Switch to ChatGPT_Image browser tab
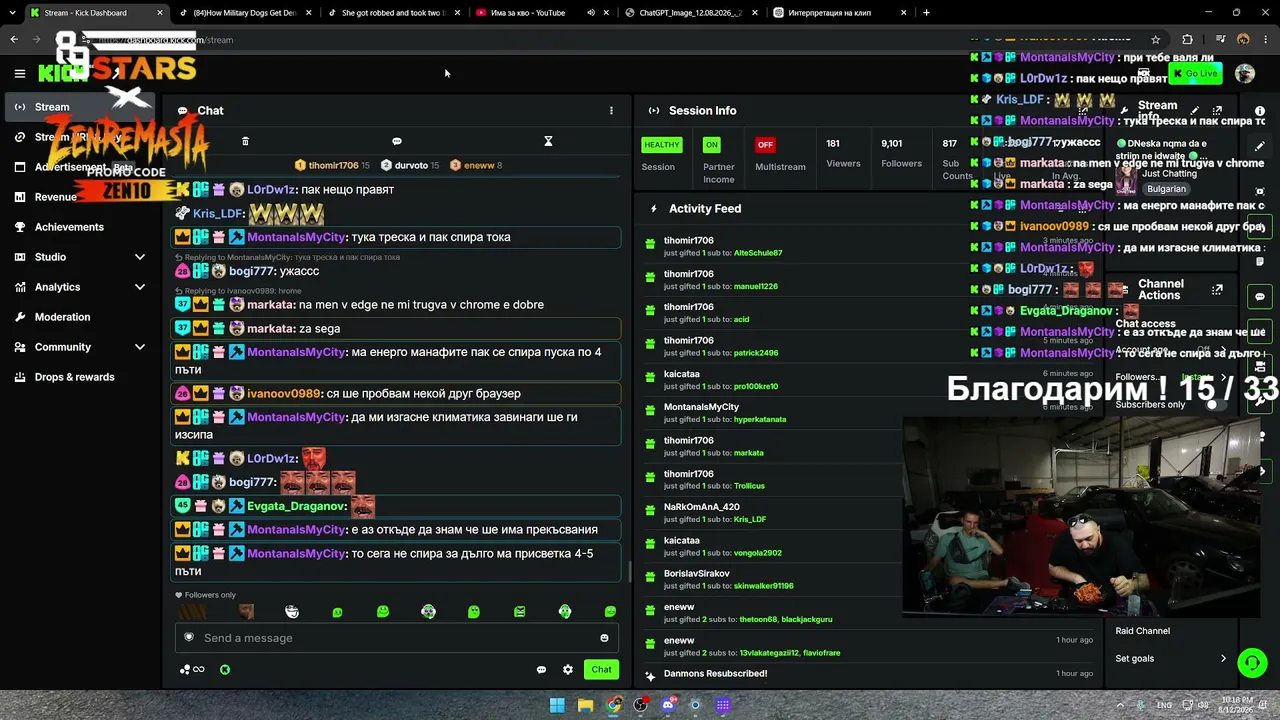The width and height of the screenshot is (1280, 720). click(692, 13)
